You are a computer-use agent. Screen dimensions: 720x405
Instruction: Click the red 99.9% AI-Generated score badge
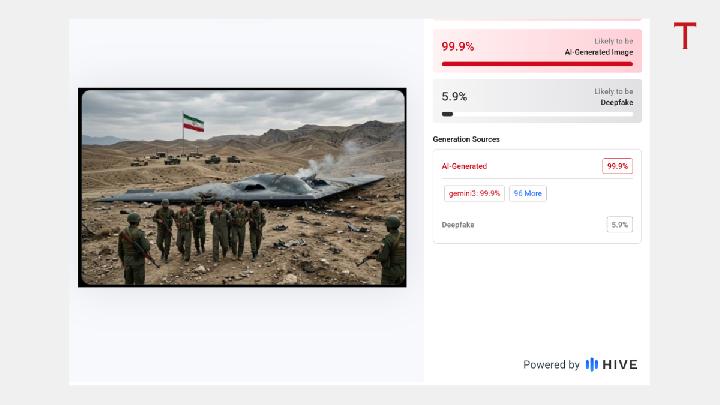coord(617,166)
